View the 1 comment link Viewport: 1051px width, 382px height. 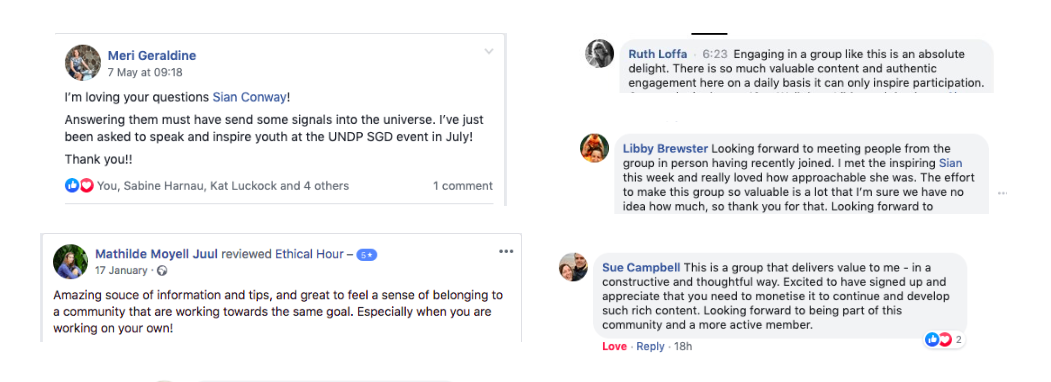click(462, 186)
